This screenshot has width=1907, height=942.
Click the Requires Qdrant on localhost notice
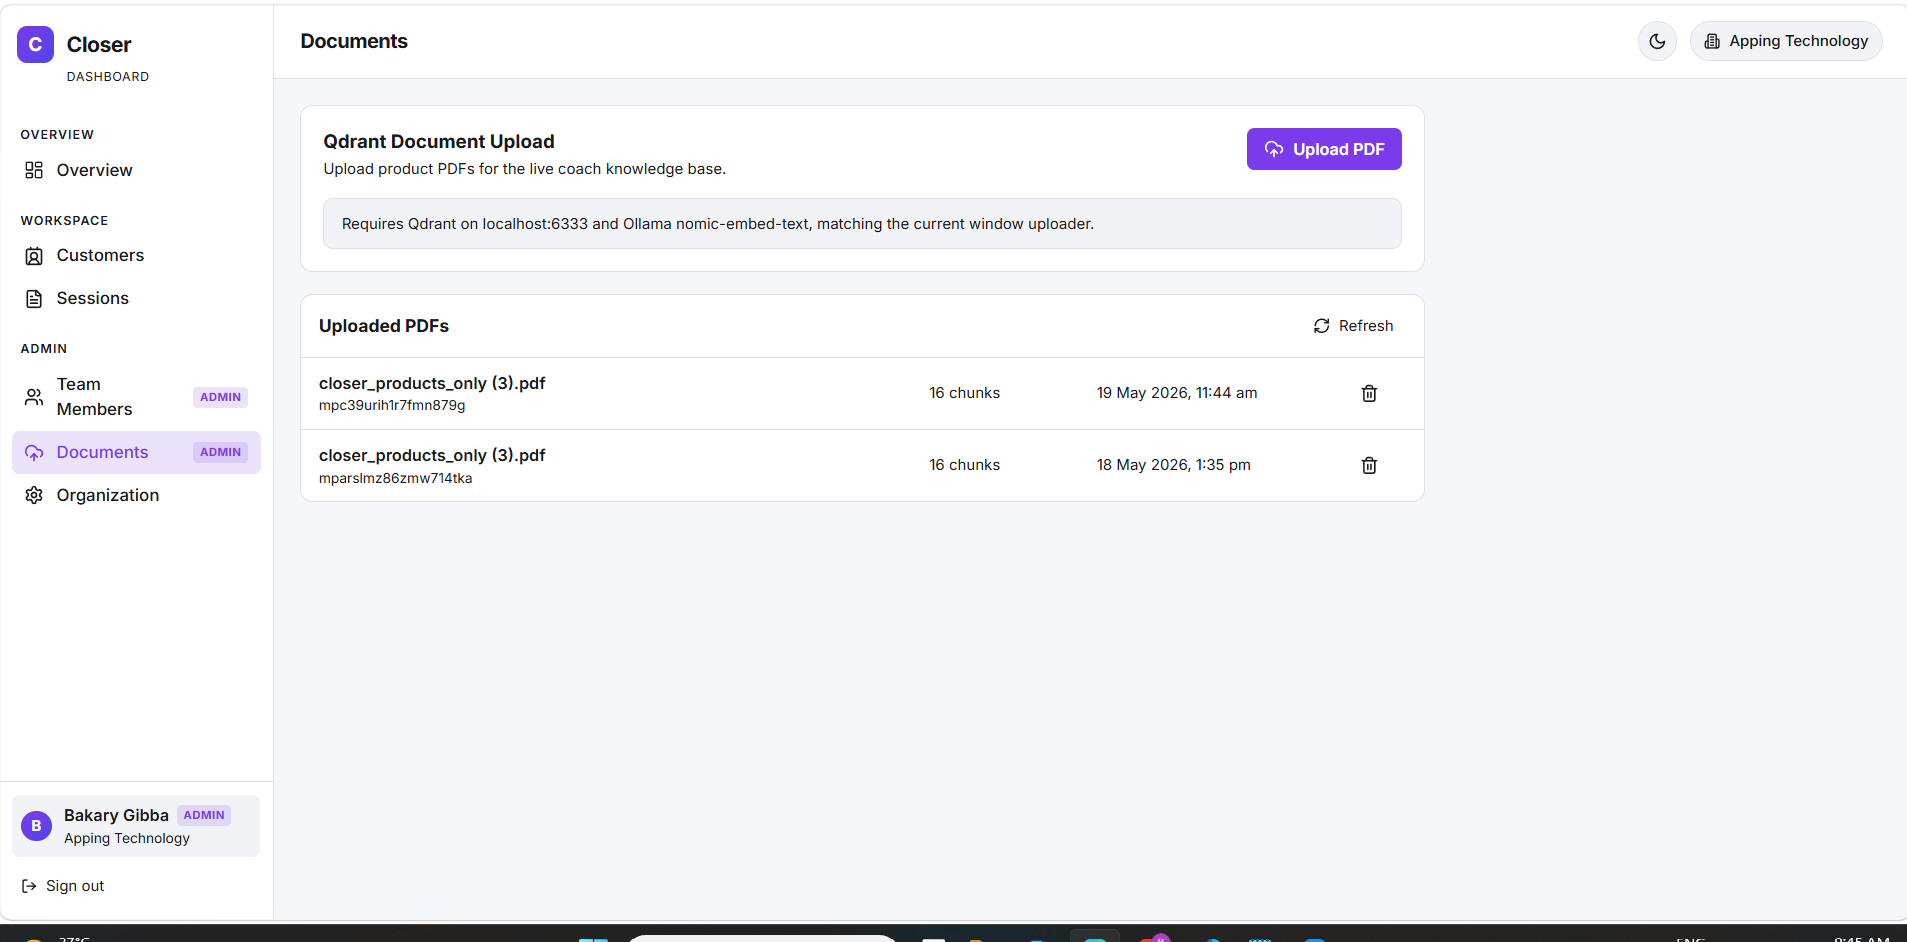(862, 224)
